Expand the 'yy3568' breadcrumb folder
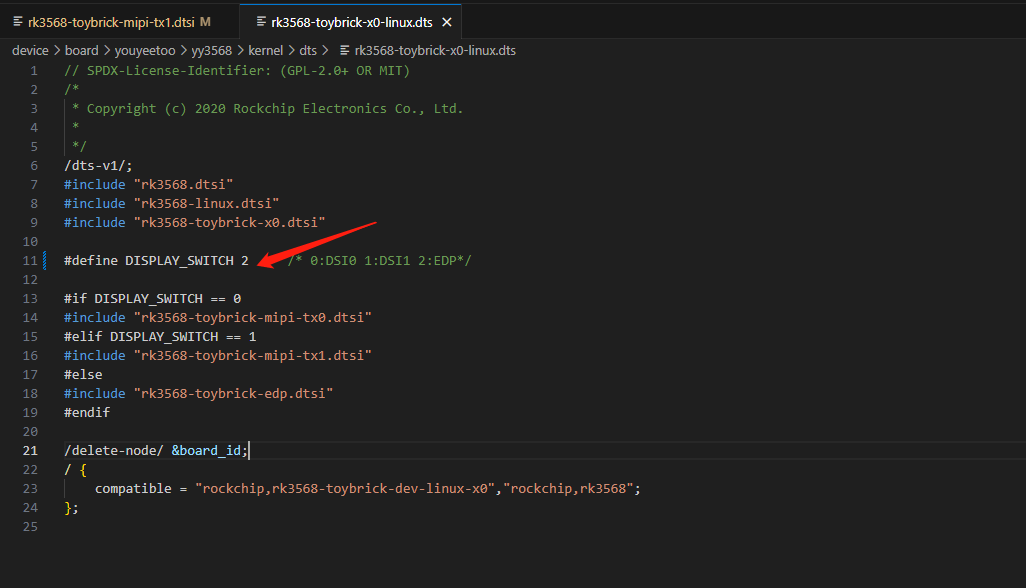1026x588 pixels. point(211,50)
